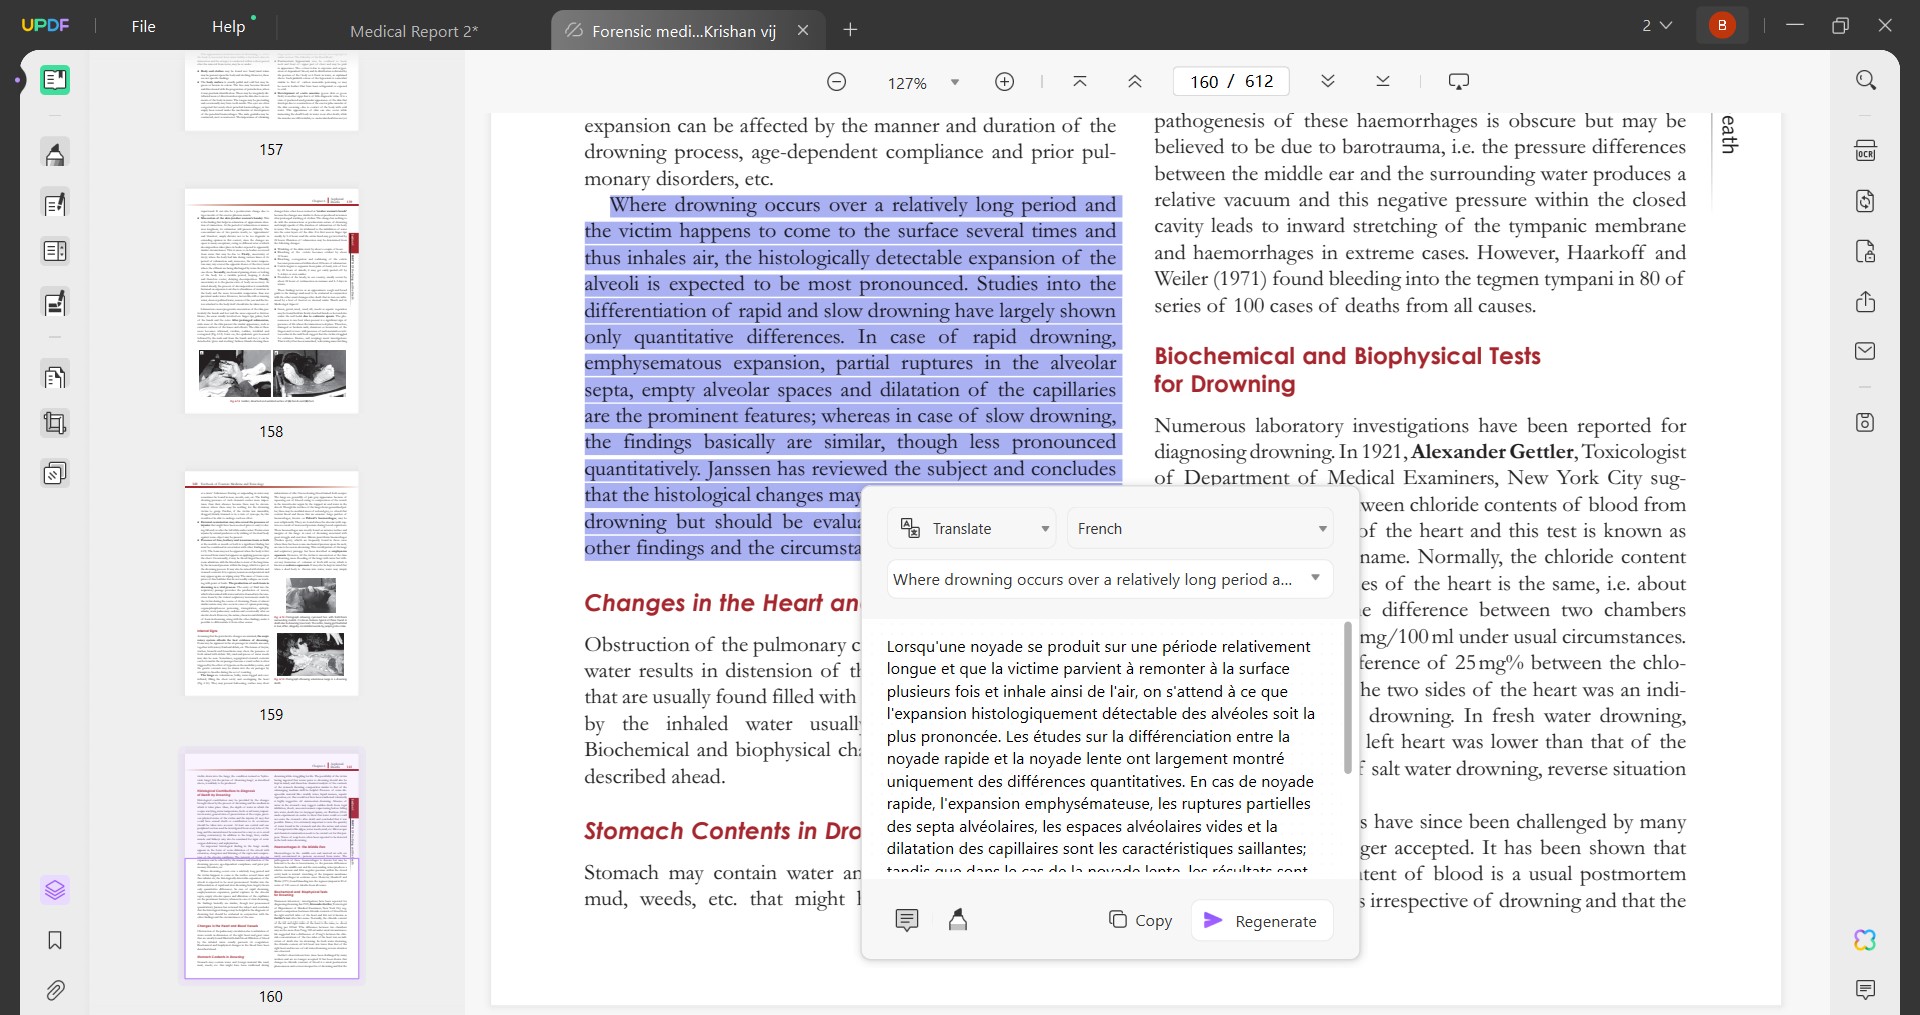The width and height of the screenshot is (1920, 1015).
Task: Expand the Translate mode dropdown
Action: click(972, 528)
